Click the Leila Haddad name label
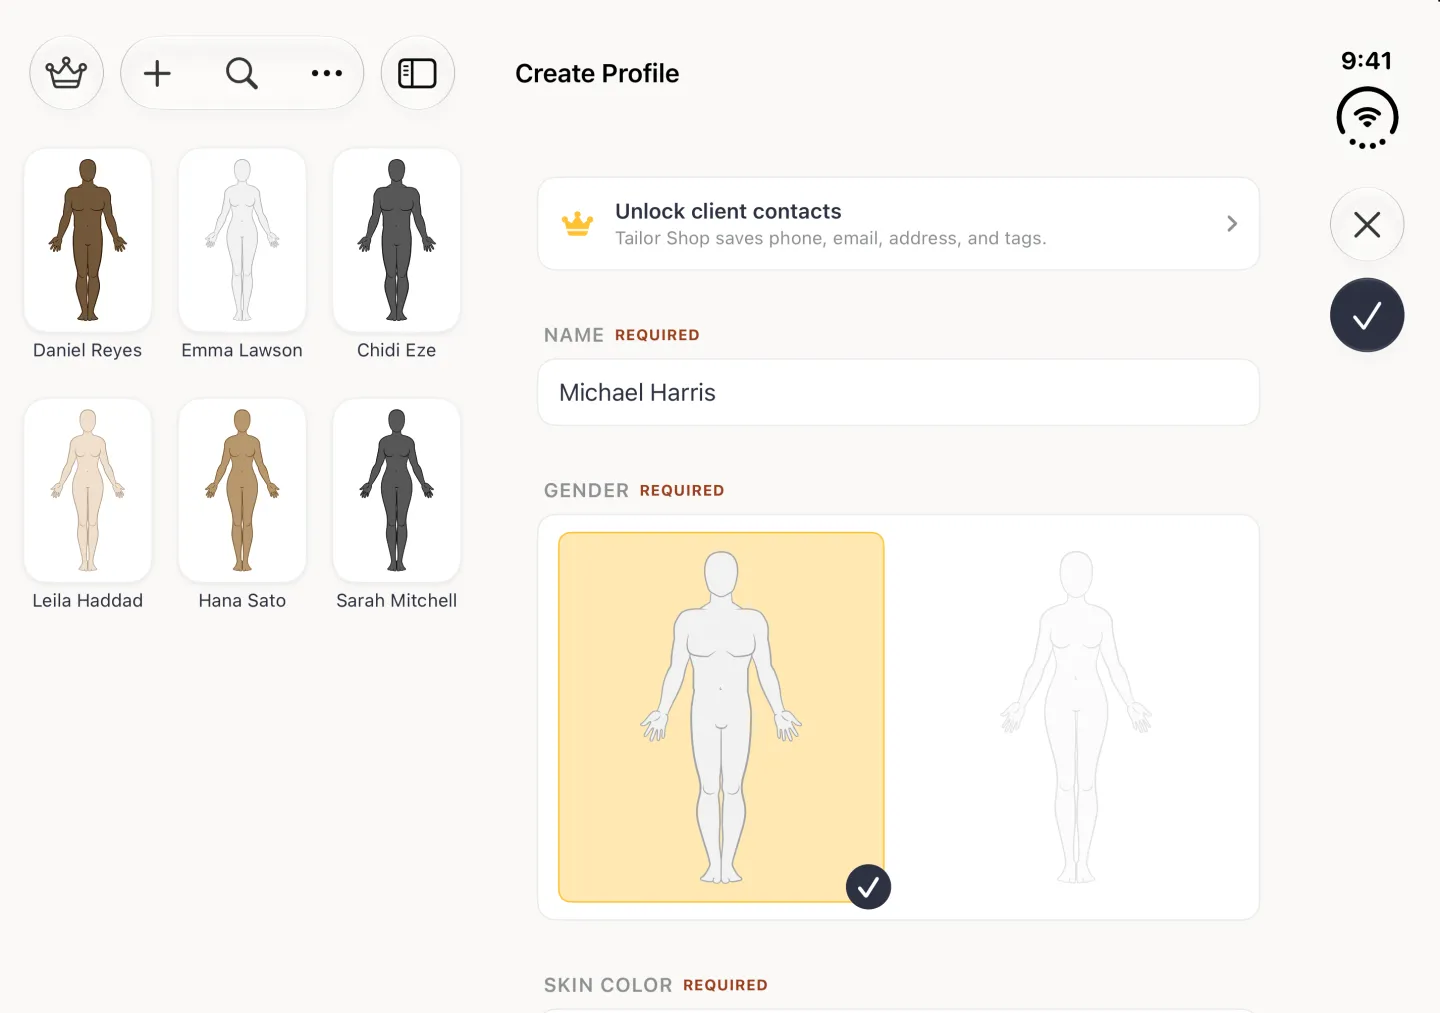 click(x=88, y=600)
